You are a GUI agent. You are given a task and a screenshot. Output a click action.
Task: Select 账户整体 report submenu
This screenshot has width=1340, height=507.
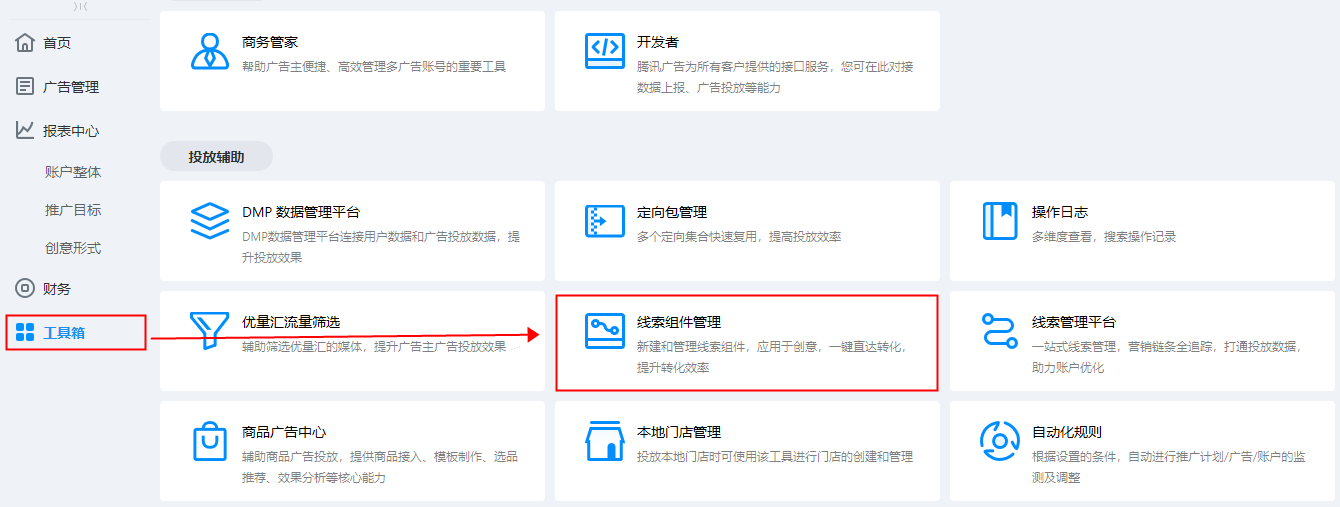pos(73,172)
